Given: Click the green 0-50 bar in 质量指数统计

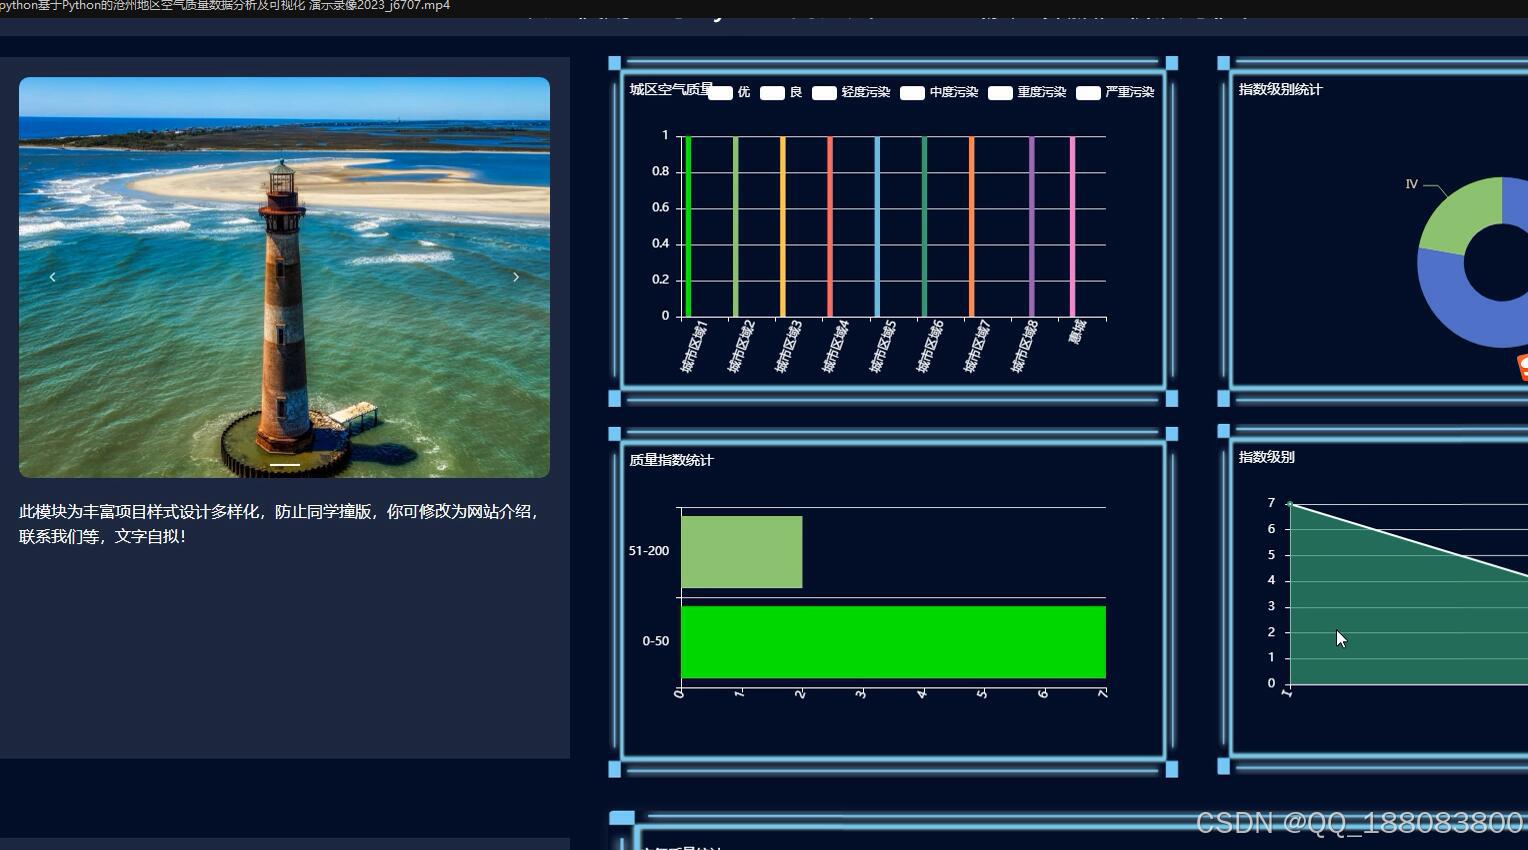Looking at the screenshot, I should coord(890,641).
